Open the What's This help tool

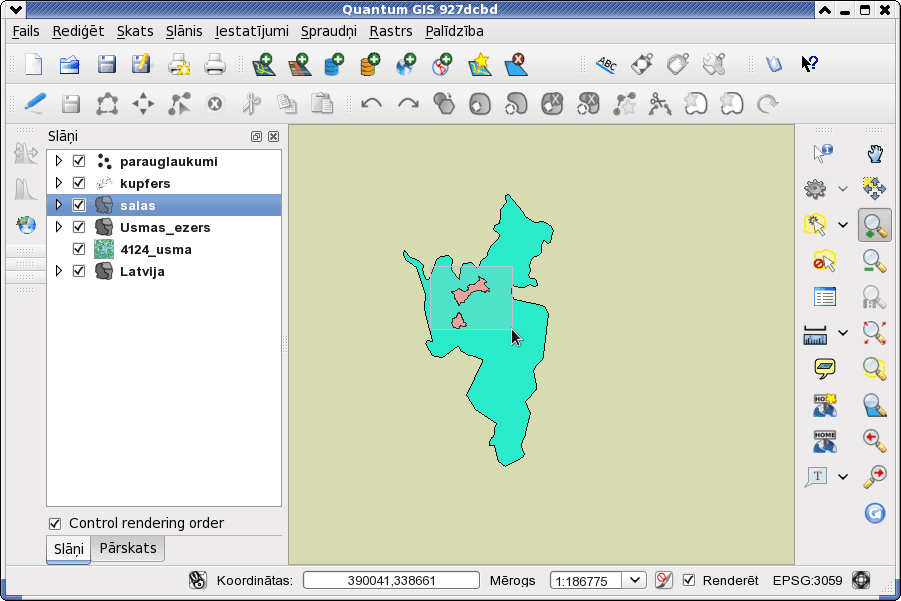(x=809, y=64)
